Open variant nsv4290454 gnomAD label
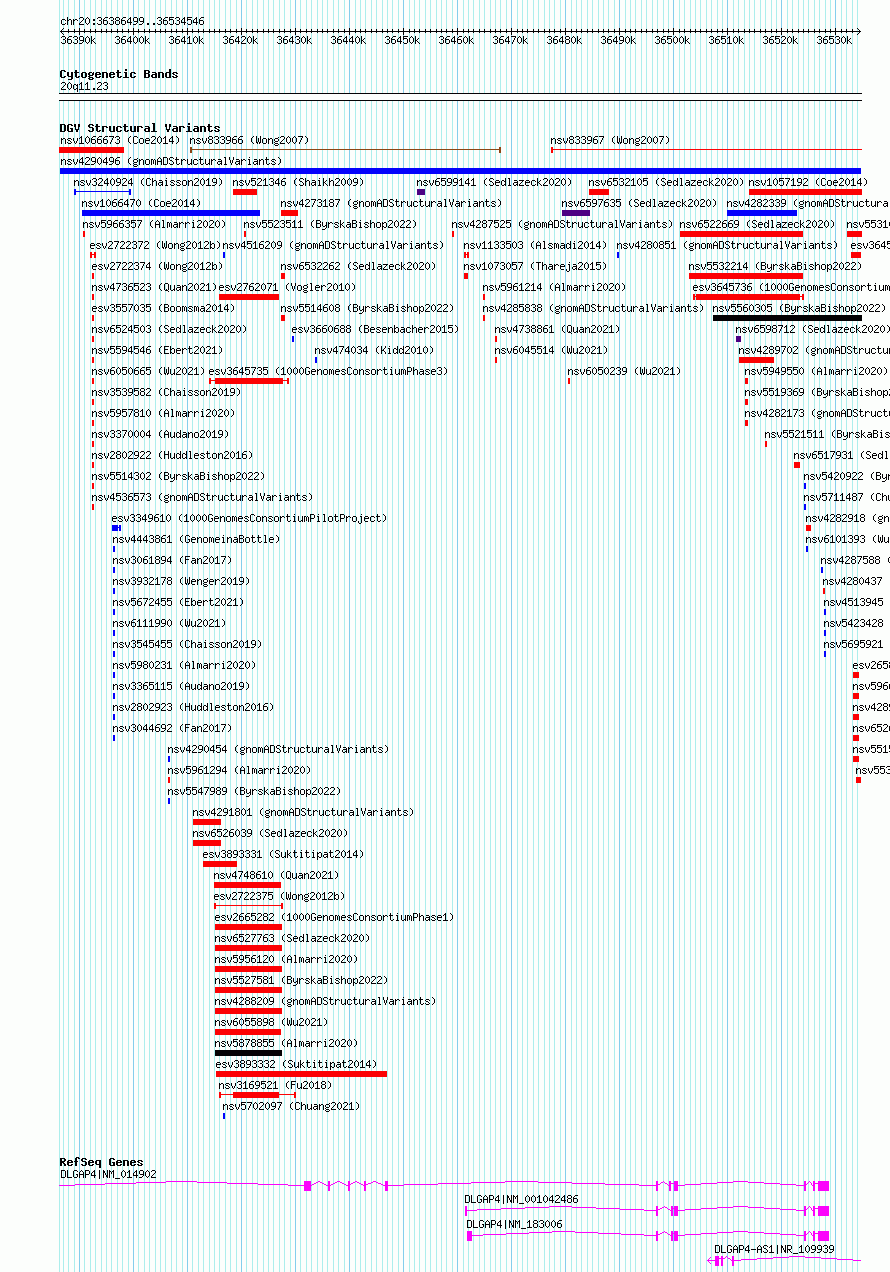This screenshot has height=1272, width=890. point(278,750)
